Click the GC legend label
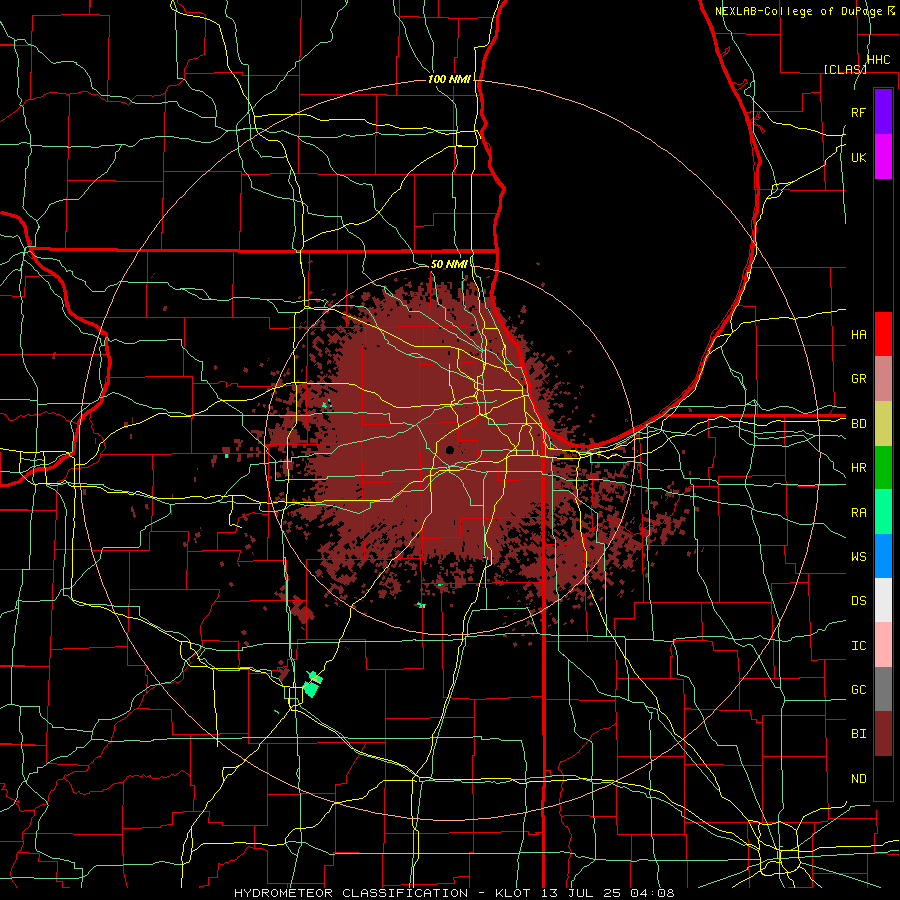 coord(859,690)
